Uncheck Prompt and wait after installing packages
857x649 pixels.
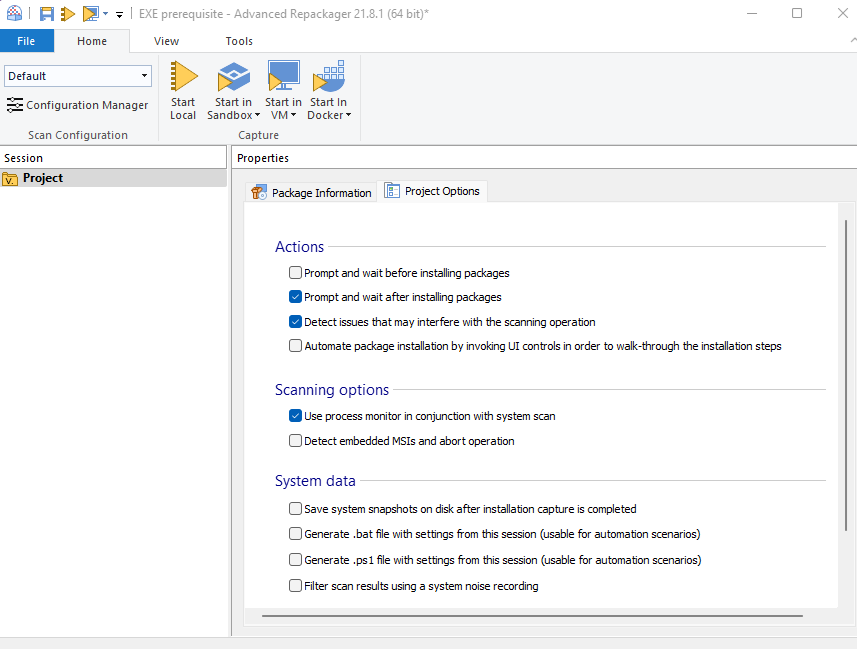pyautogui.click(x=295, y=296)
